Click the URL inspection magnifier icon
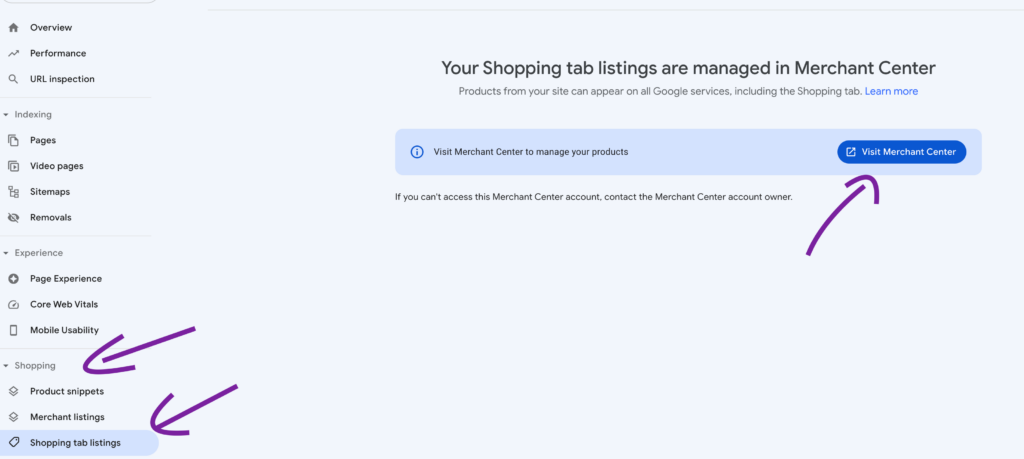Screen dimensions: 1024x459 click(13, 79)
